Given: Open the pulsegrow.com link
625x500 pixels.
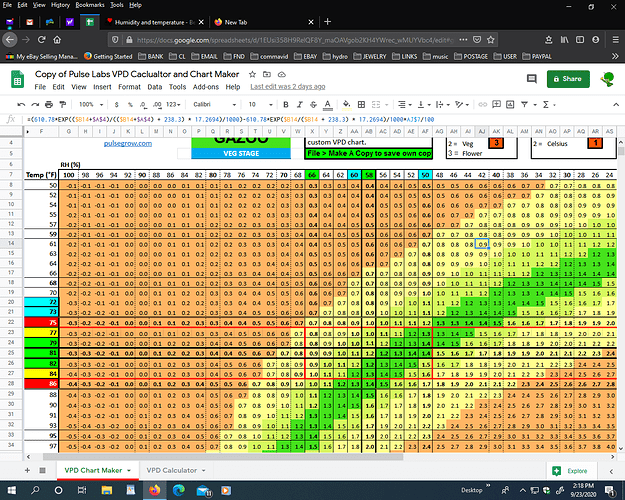Looking at the screenshot, I should 128,144.
